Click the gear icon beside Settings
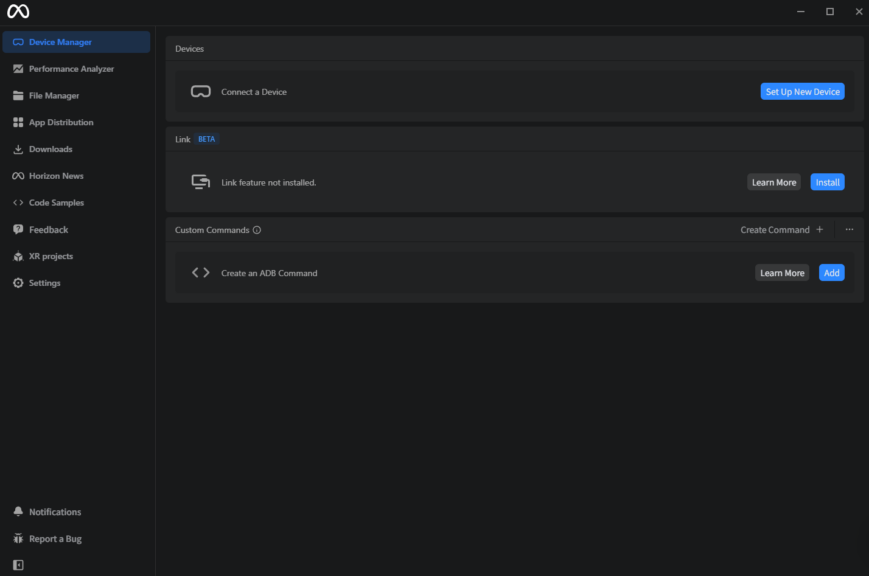869x576 pixels. point(18,283)
